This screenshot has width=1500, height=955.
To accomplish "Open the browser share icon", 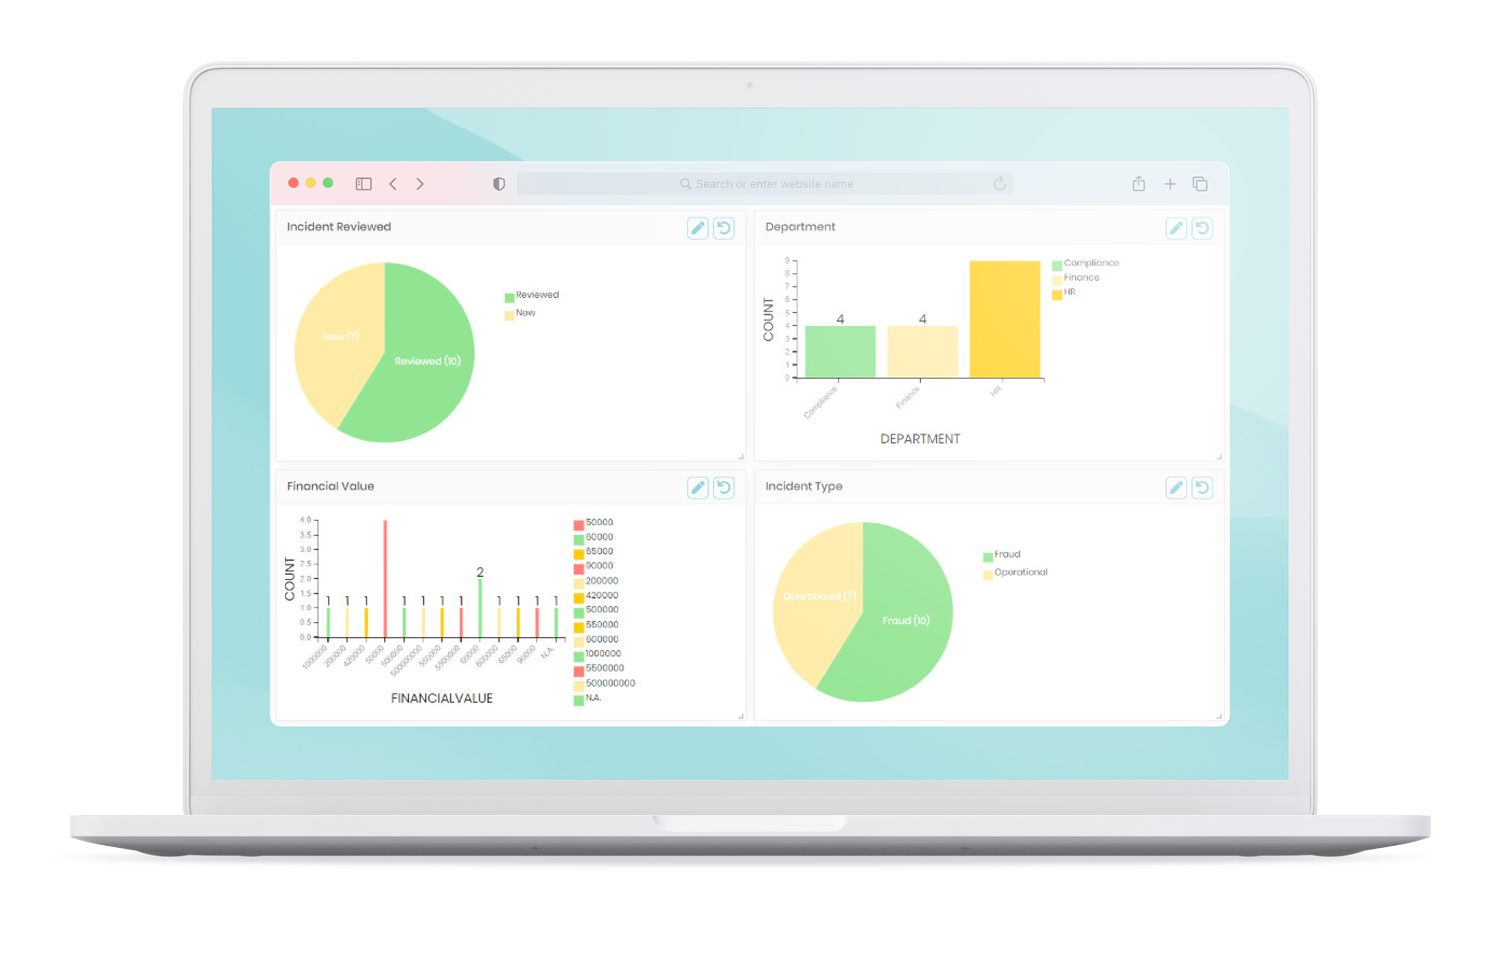I will 1138,183.
